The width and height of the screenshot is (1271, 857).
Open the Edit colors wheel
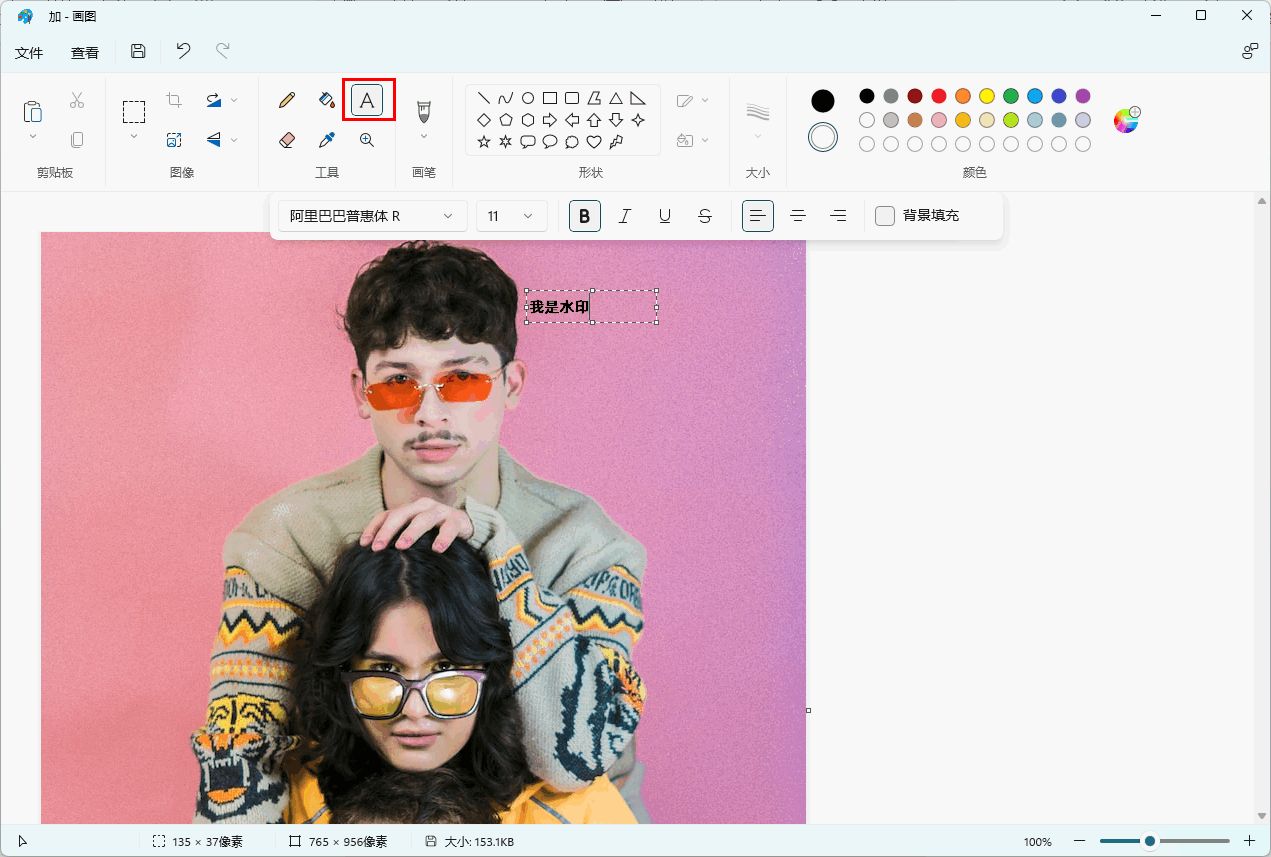(x=1126, y=120)
